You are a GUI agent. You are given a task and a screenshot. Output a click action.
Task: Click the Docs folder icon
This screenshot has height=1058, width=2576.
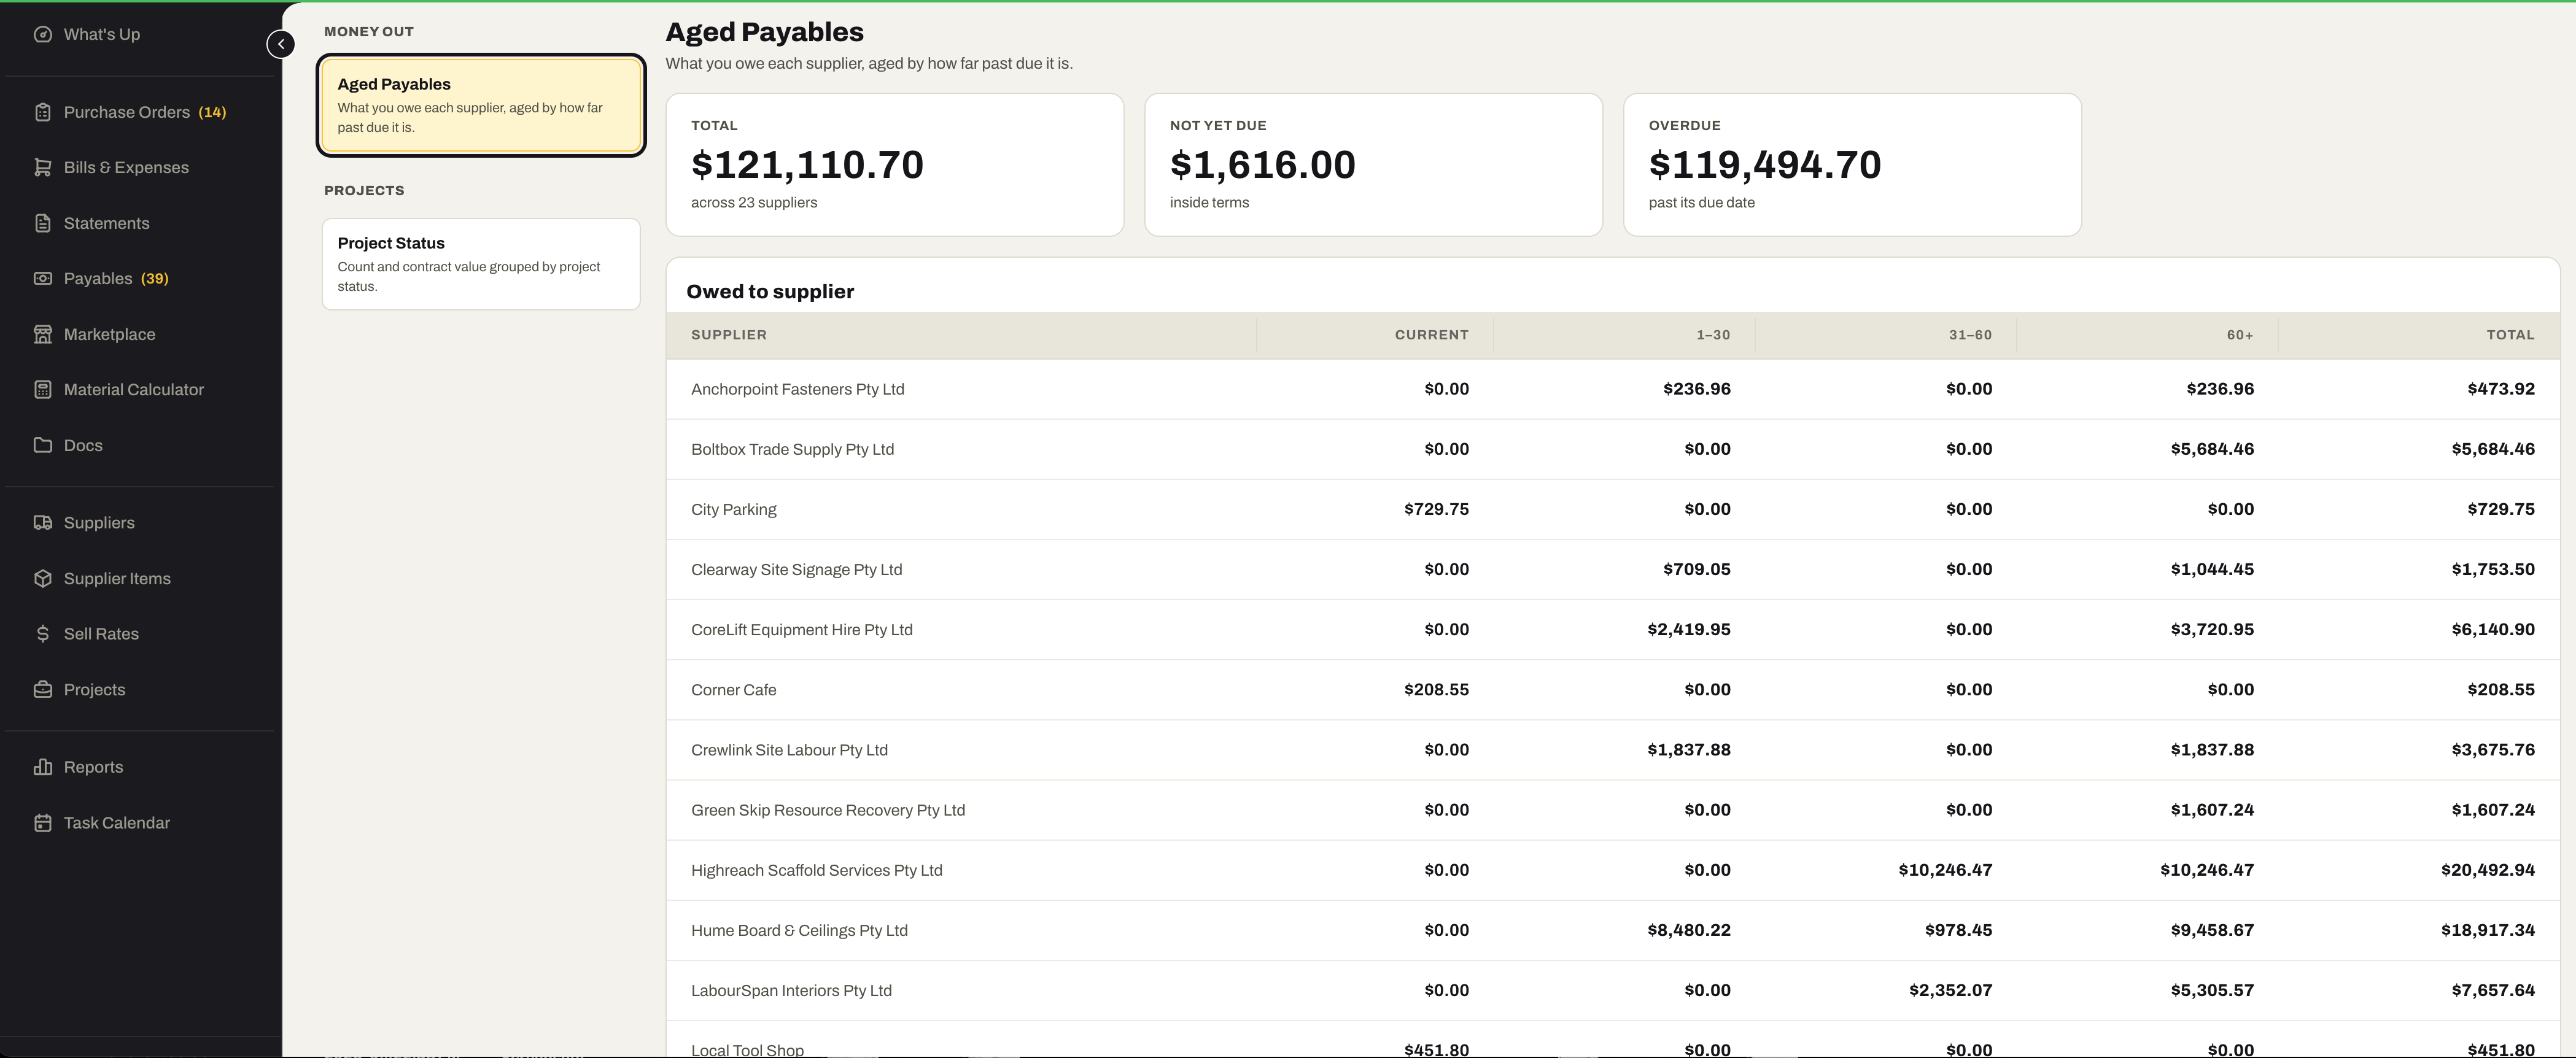coord(43,445)
